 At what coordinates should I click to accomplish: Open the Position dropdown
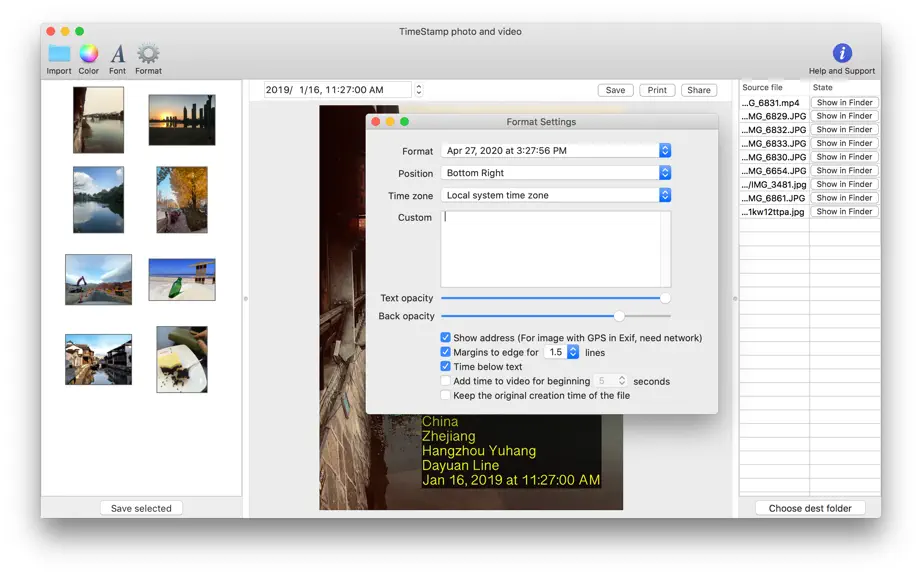point(556,173)
